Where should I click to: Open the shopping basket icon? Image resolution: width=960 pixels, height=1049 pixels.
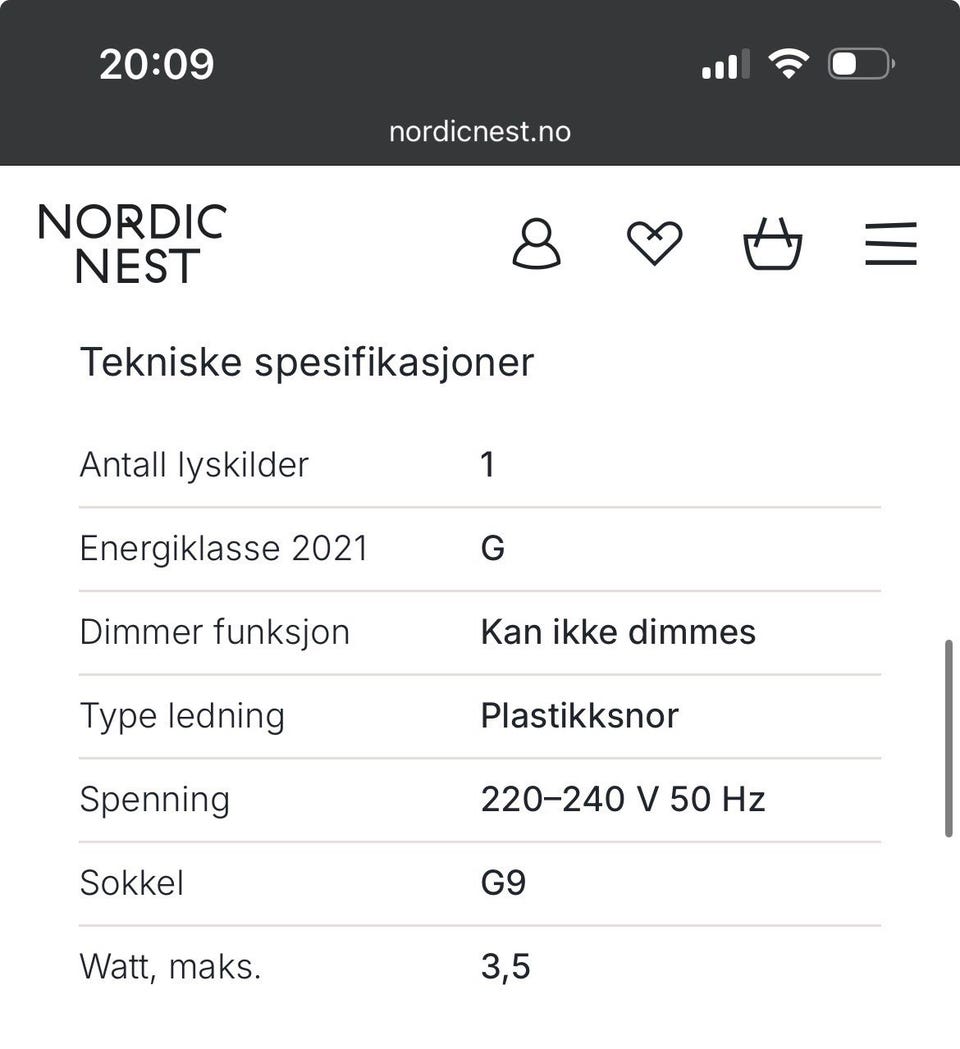(x=773, y=244)
